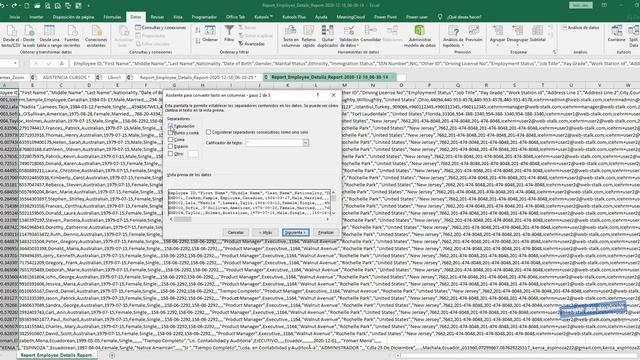Click the Desde la web icon
The height and width of the screenshot is (360, 640).
pyautogui.click(x=29, y=36)
